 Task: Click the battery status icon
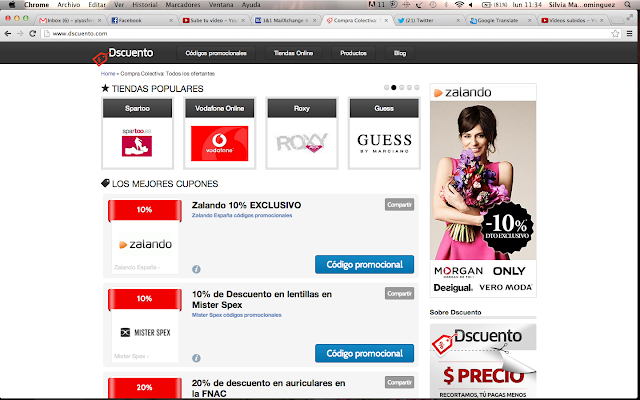486,5
